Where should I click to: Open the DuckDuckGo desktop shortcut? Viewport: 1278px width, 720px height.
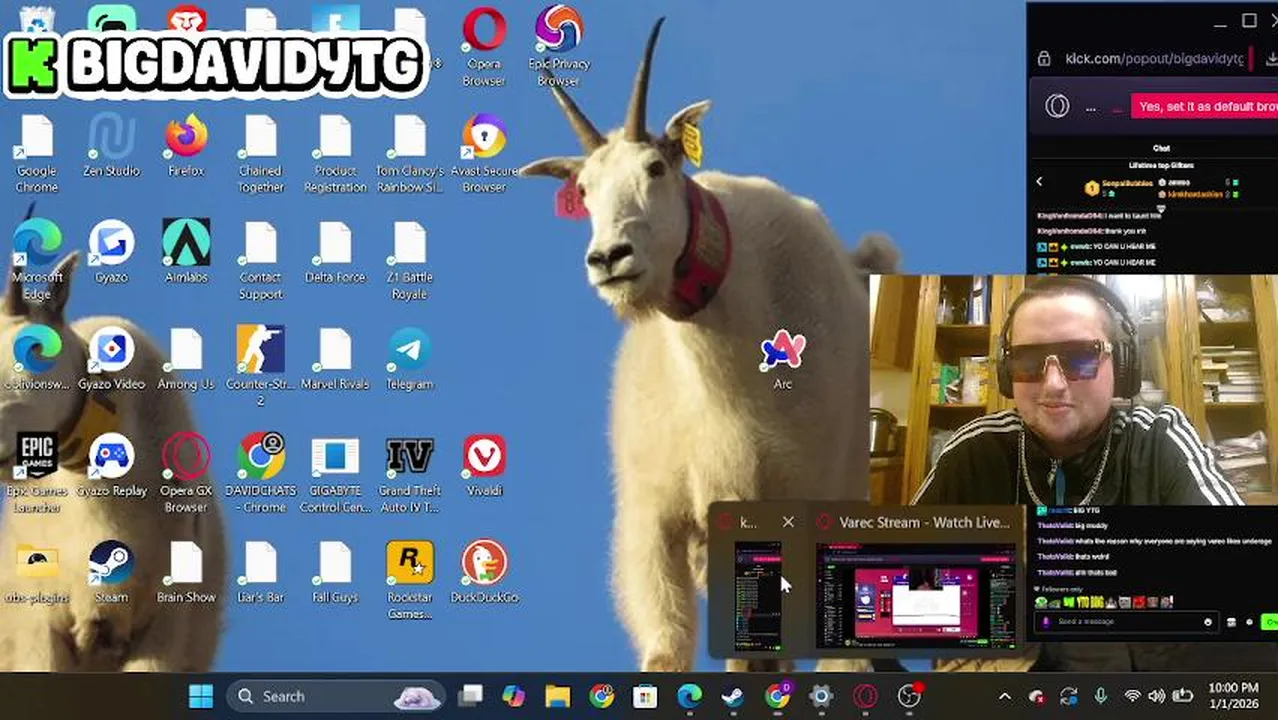484,573
